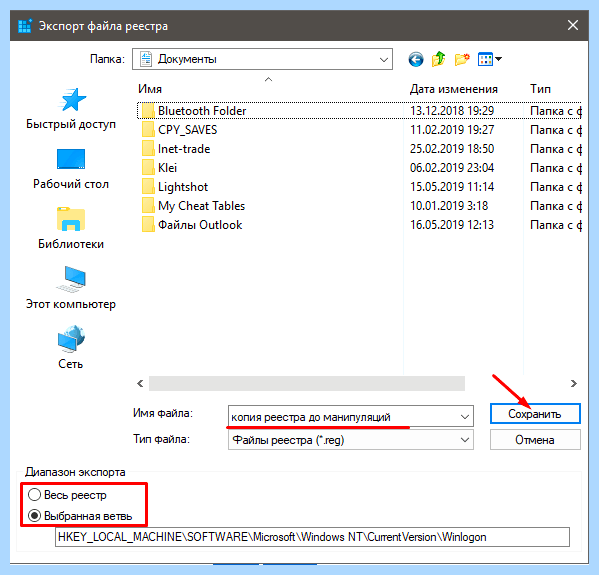Expand the Папка folder location dropdown

[x=384, y=60]
